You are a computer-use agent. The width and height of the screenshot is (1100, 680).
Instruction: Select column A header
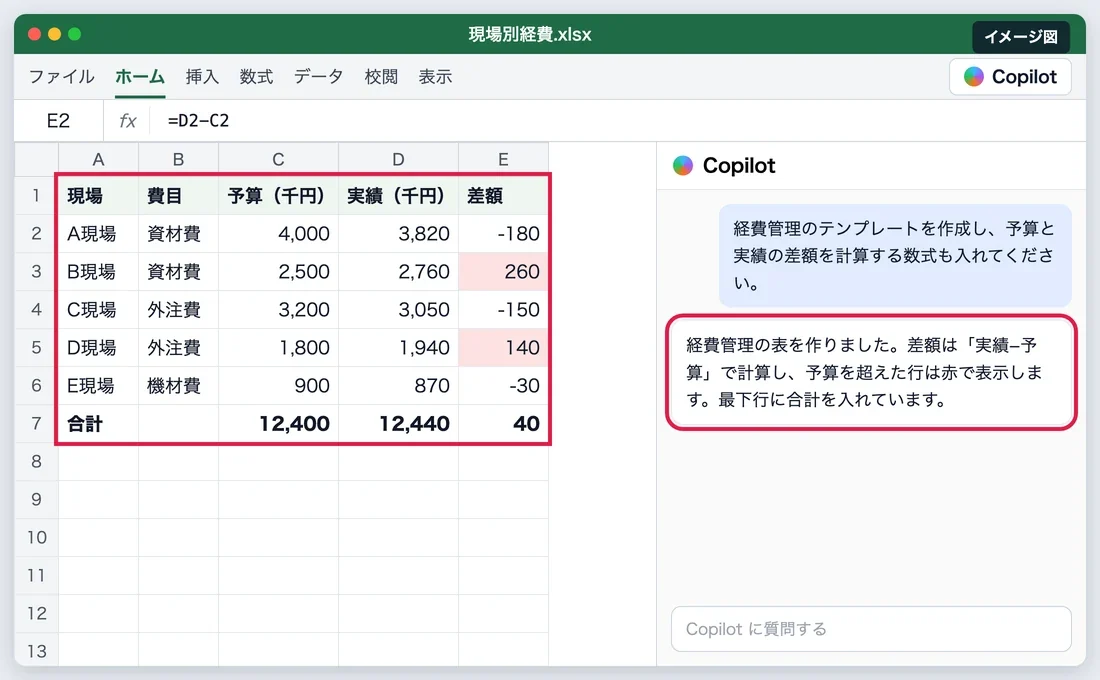pos(98,159)
